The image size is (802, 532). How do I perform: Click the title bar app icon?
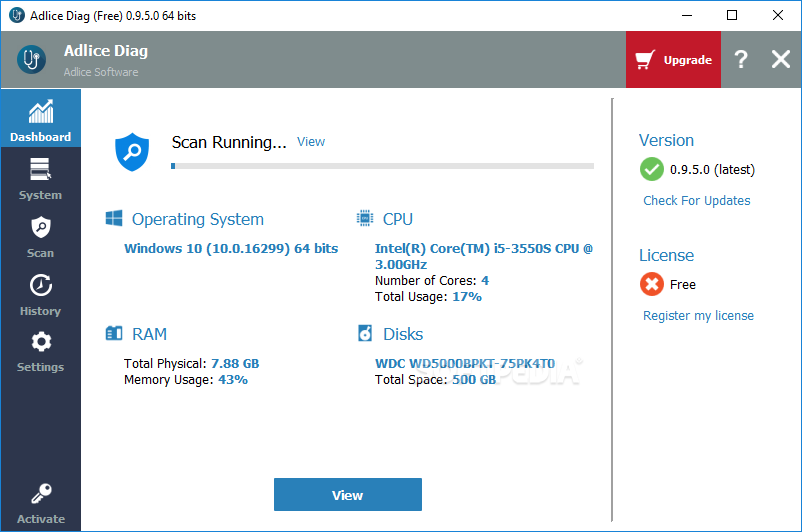click(17, 15)
